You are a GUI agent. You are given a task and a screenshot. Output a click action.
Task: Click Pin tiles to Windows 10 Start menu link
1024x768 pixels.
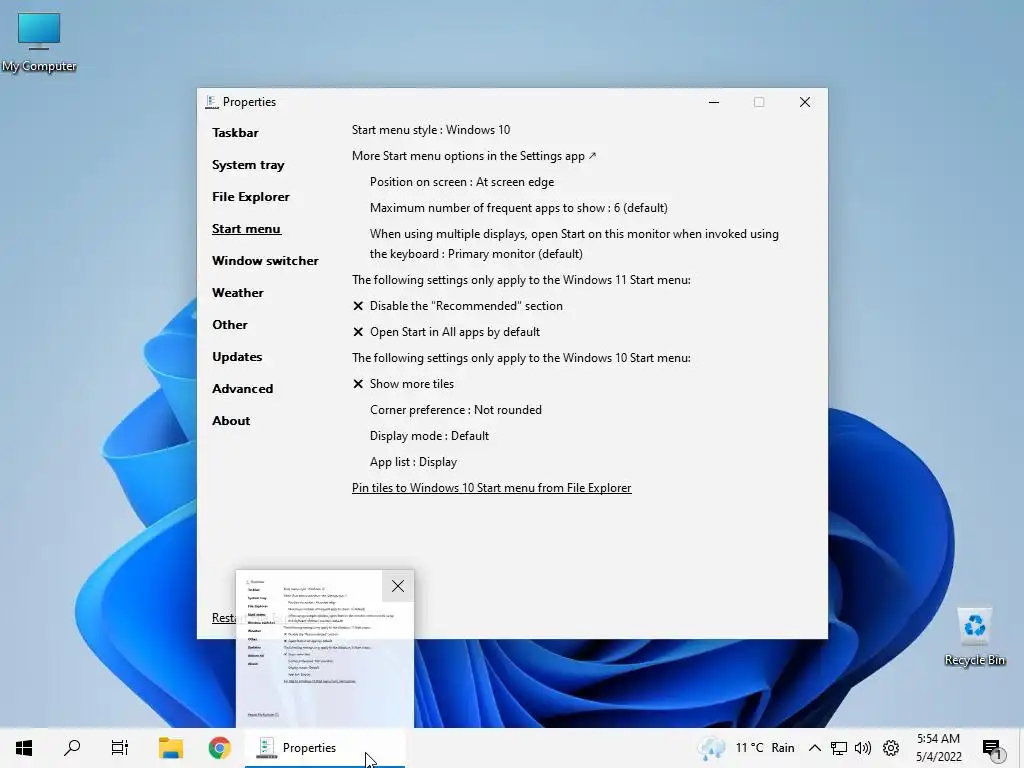click(x=491, y=488)
